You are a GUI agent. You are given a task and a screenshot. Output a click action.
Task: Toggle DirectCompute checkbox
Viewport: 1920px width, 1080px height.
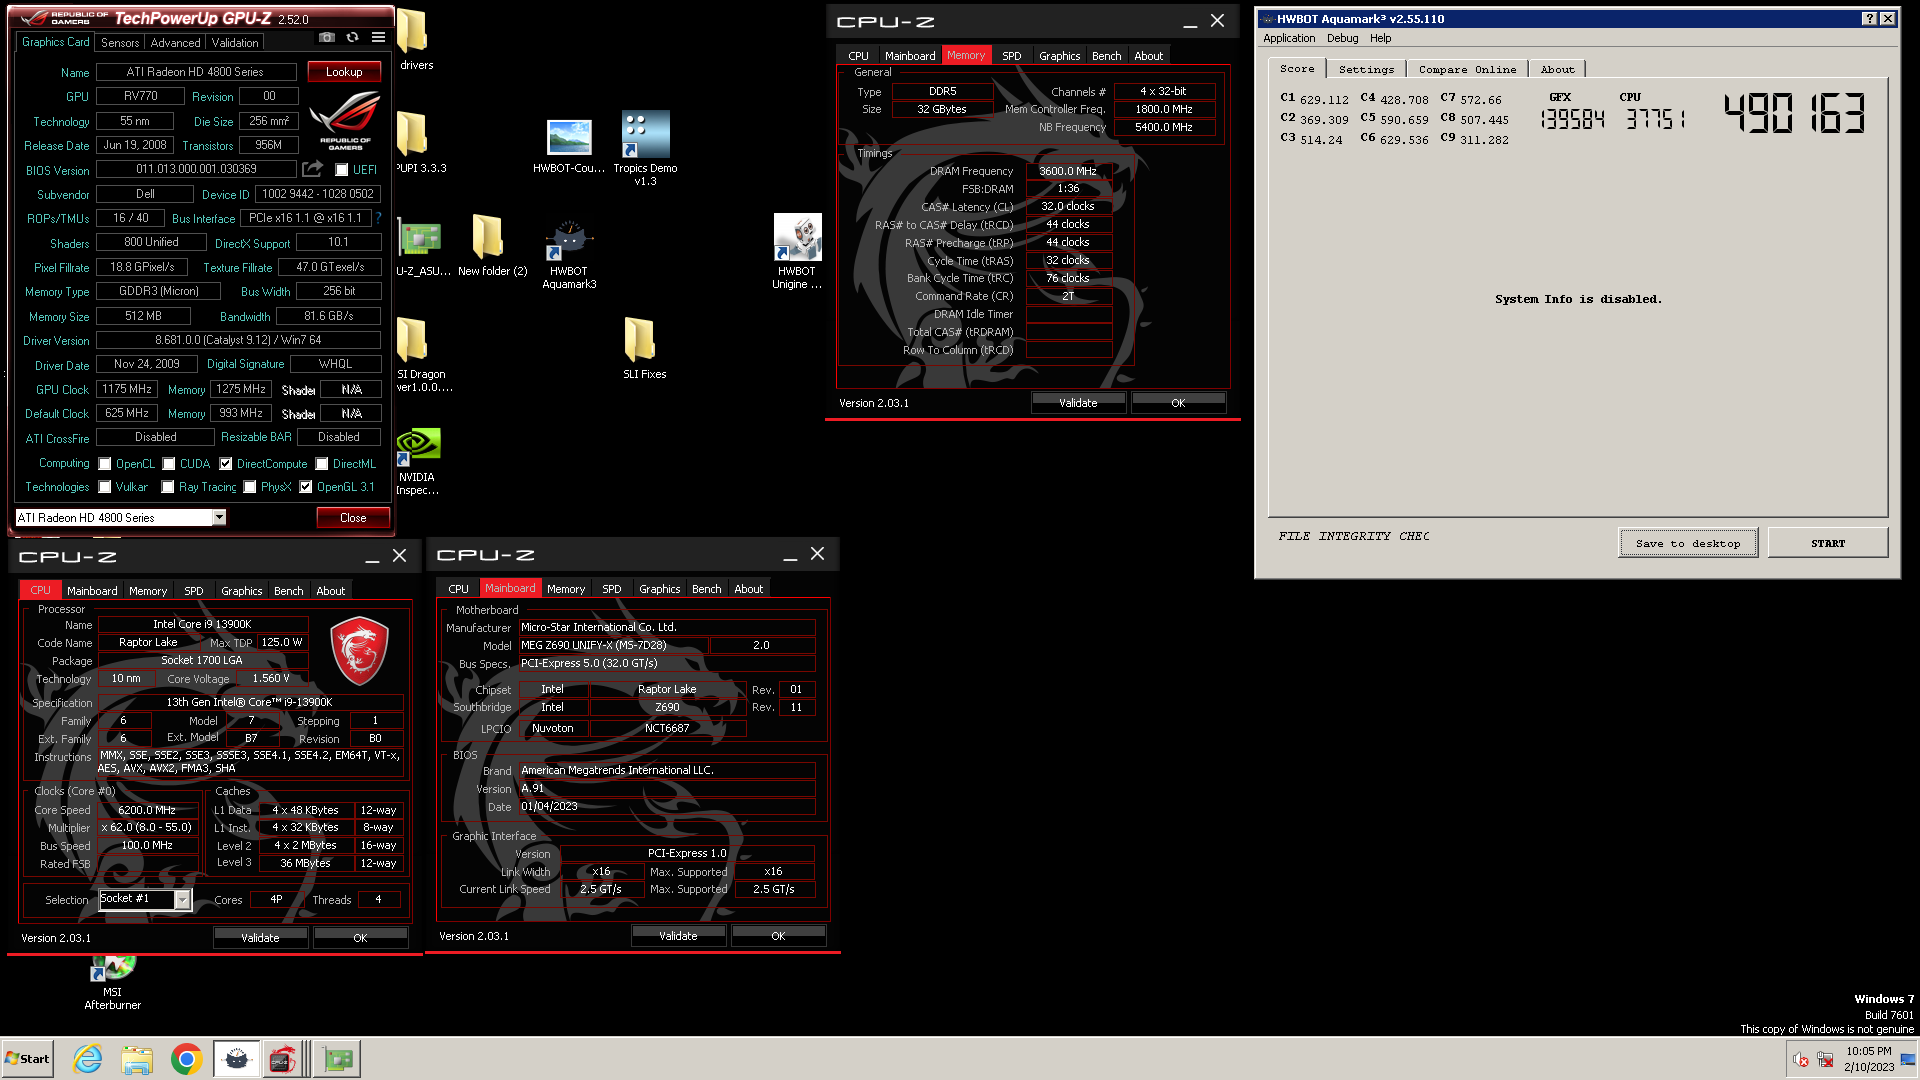(226, 464)
